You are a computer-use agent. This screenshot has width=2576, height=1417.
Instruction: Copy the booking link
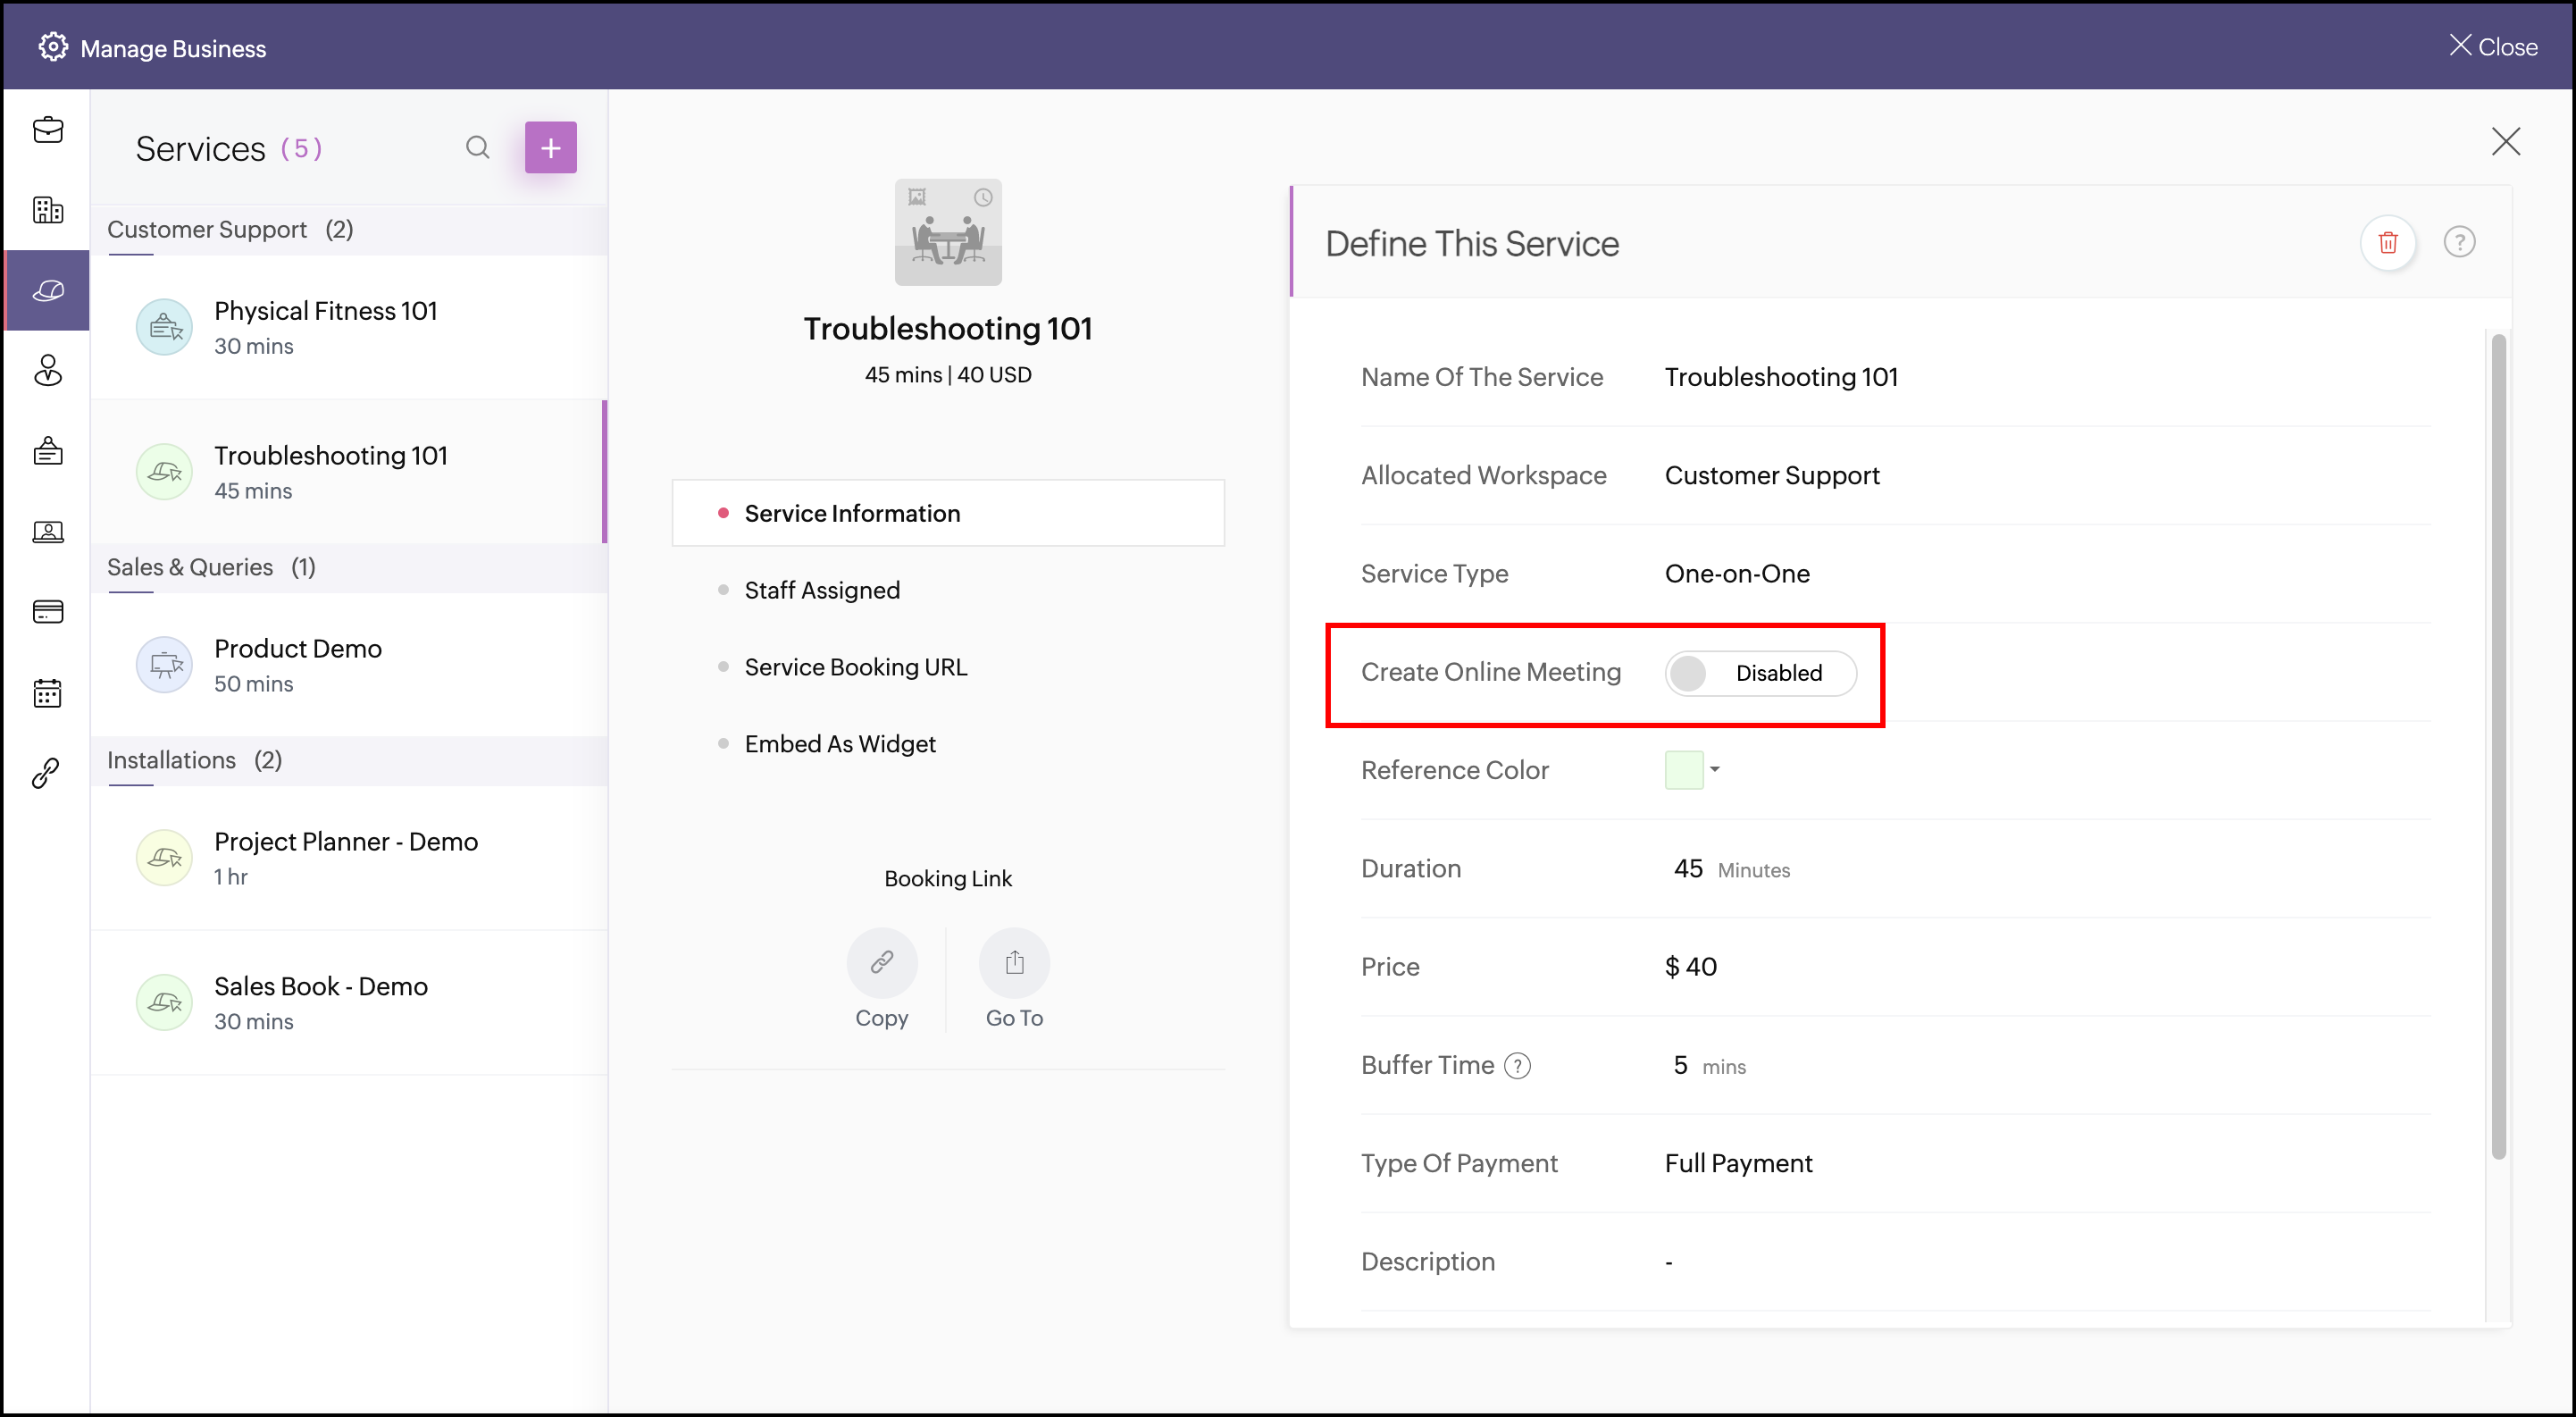point(881,963)
